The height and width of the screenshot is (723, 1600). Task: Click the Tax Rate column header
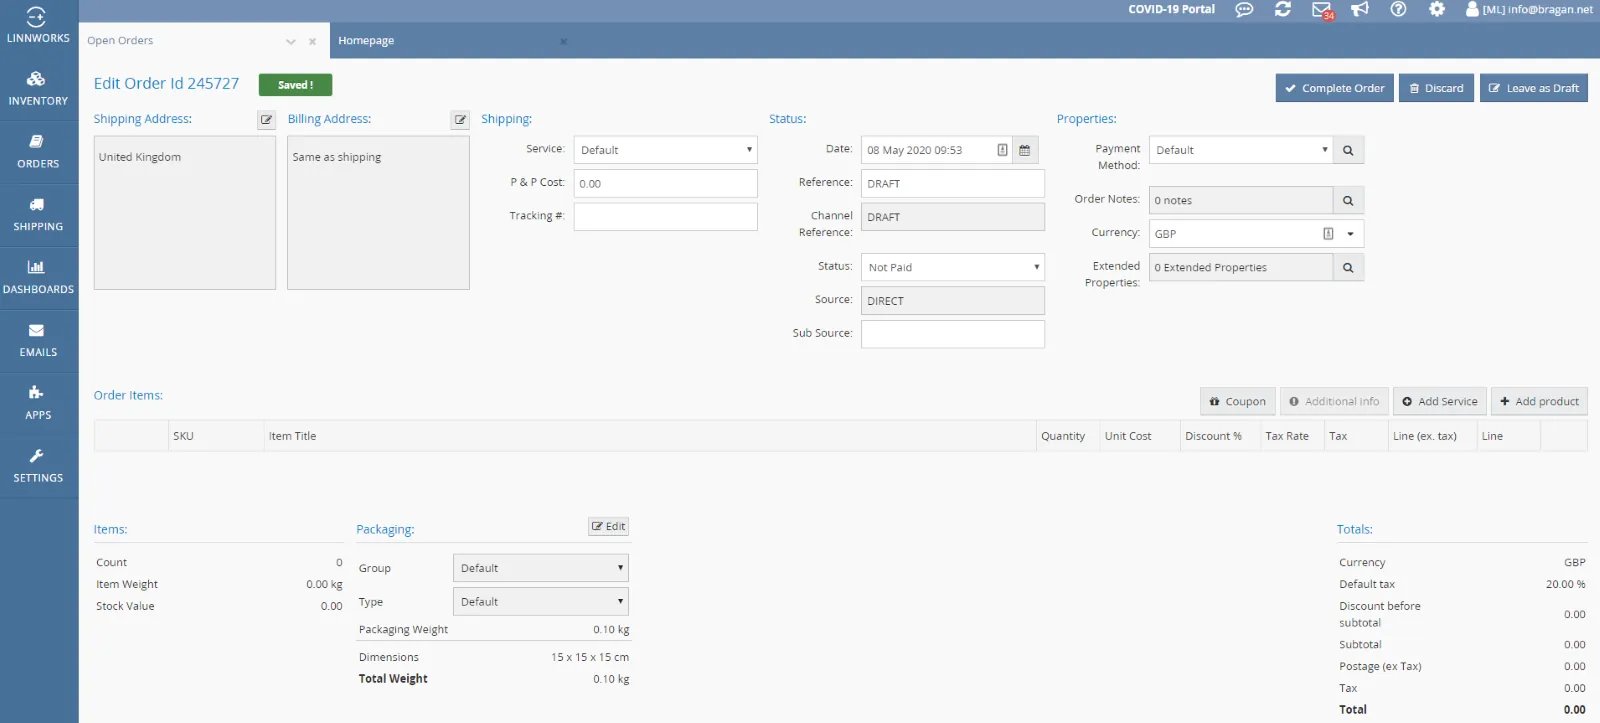click(1292, 436)
